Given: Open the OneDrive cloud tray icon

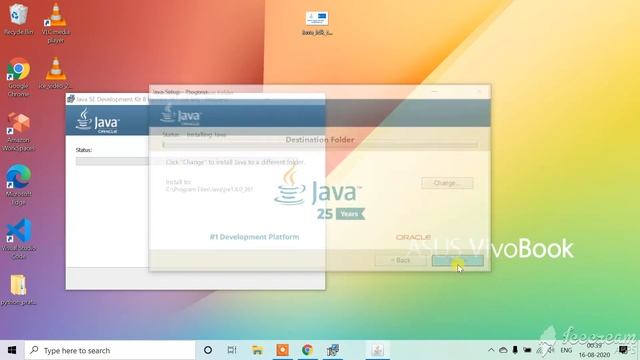Looking at the screenshot, I should (503, 350).
